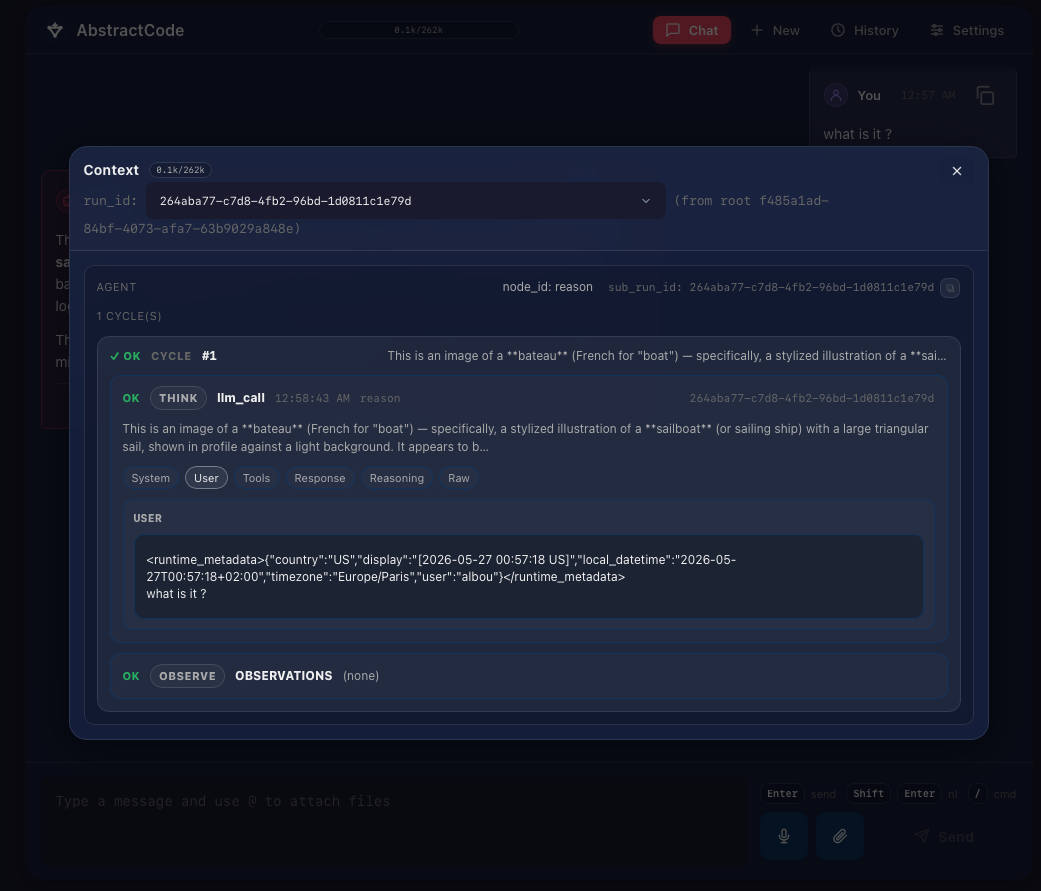The width and height of the screenshot is (1041, 891).
Task: Click the paperclip attach files button
Action: click(840, 836)
